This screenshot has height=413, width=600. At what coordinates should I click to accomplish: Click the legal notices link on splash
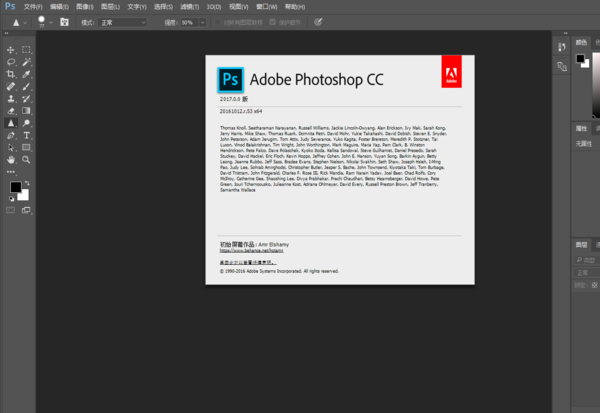(248, 262)
